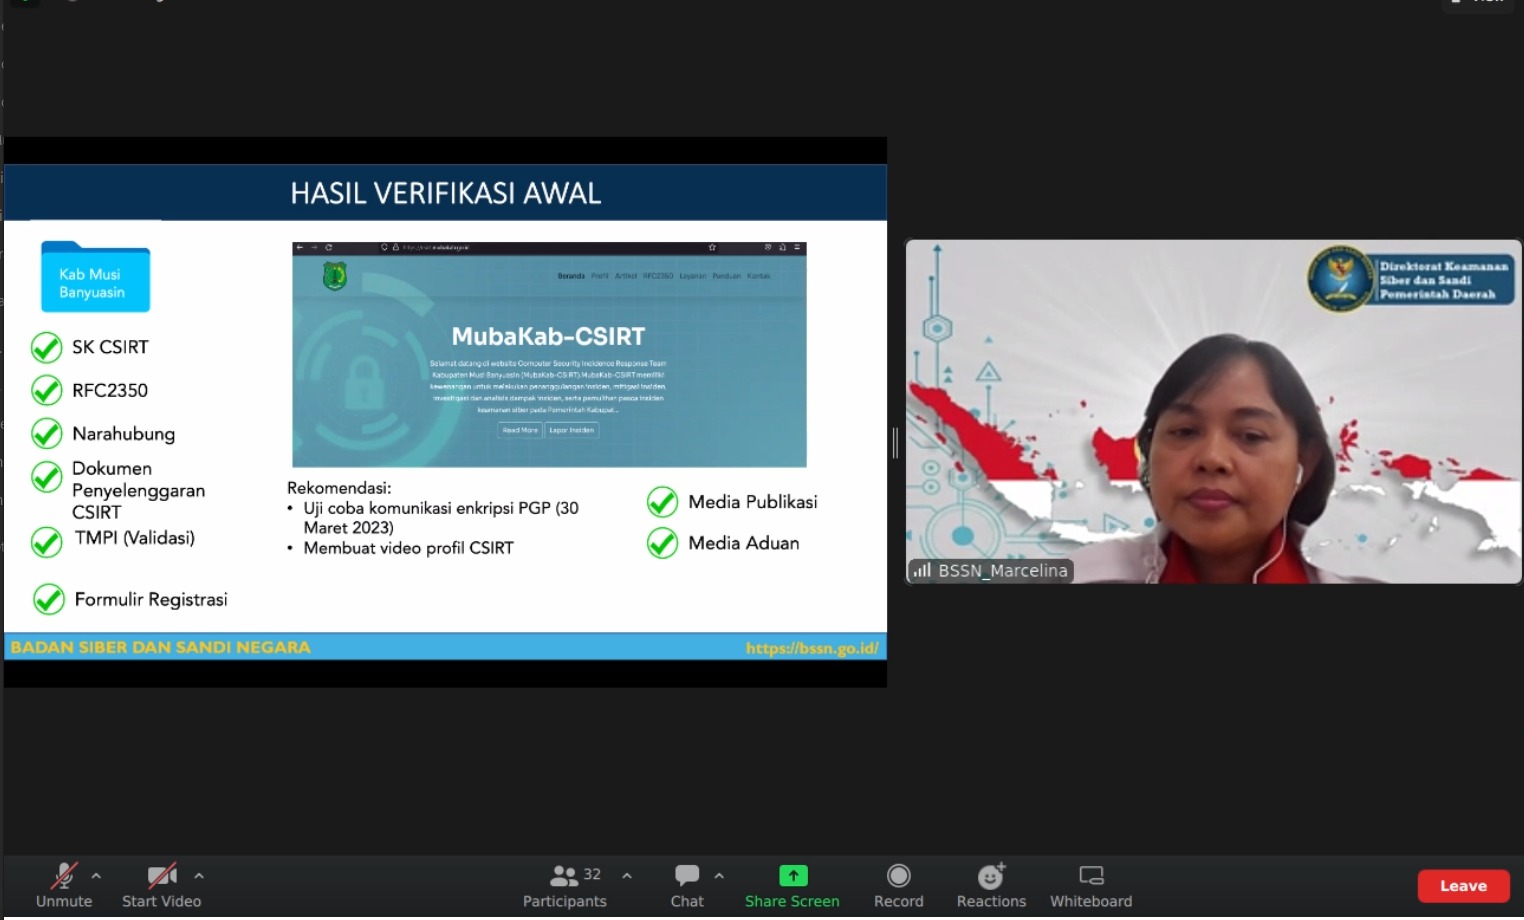Click the green Share Screen icon
This screenshot has height=920, width=1524.
[x=792, y=876]
